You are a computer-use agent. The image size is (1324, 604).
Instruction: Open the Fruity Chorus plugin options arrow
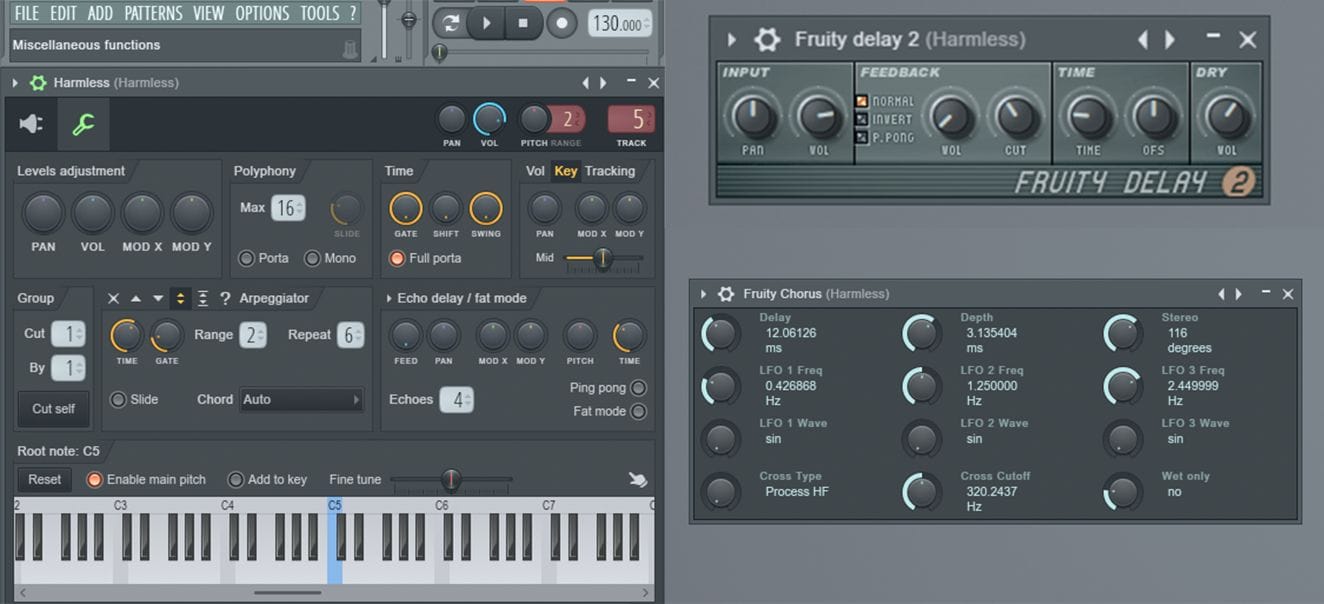(703, 294)
